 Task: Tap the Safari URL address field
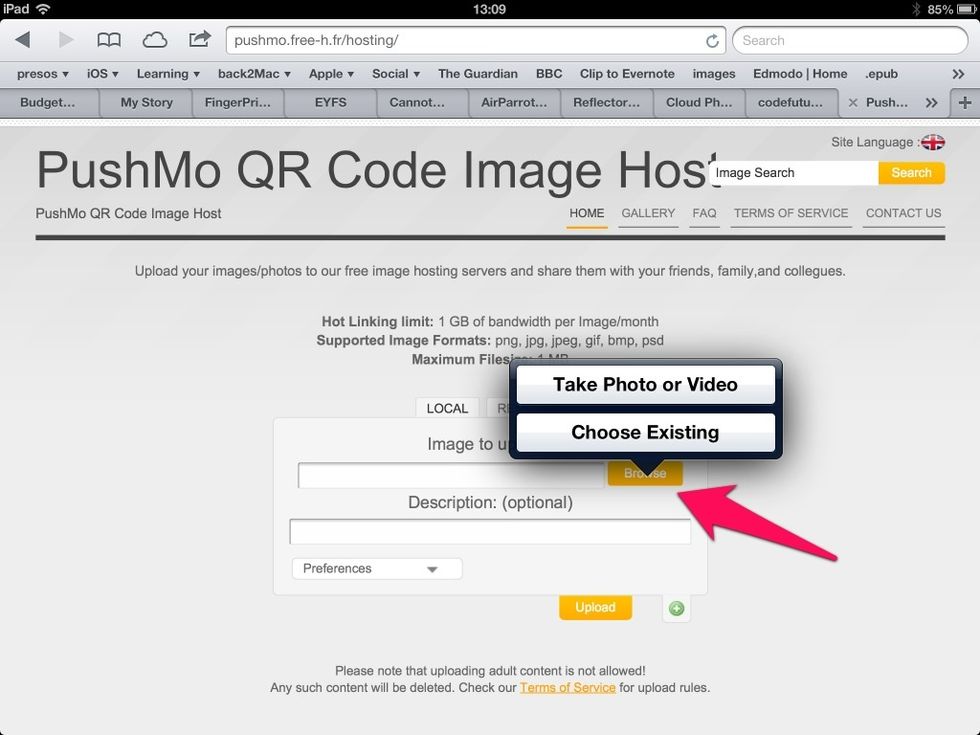click(x=475, y=41)
